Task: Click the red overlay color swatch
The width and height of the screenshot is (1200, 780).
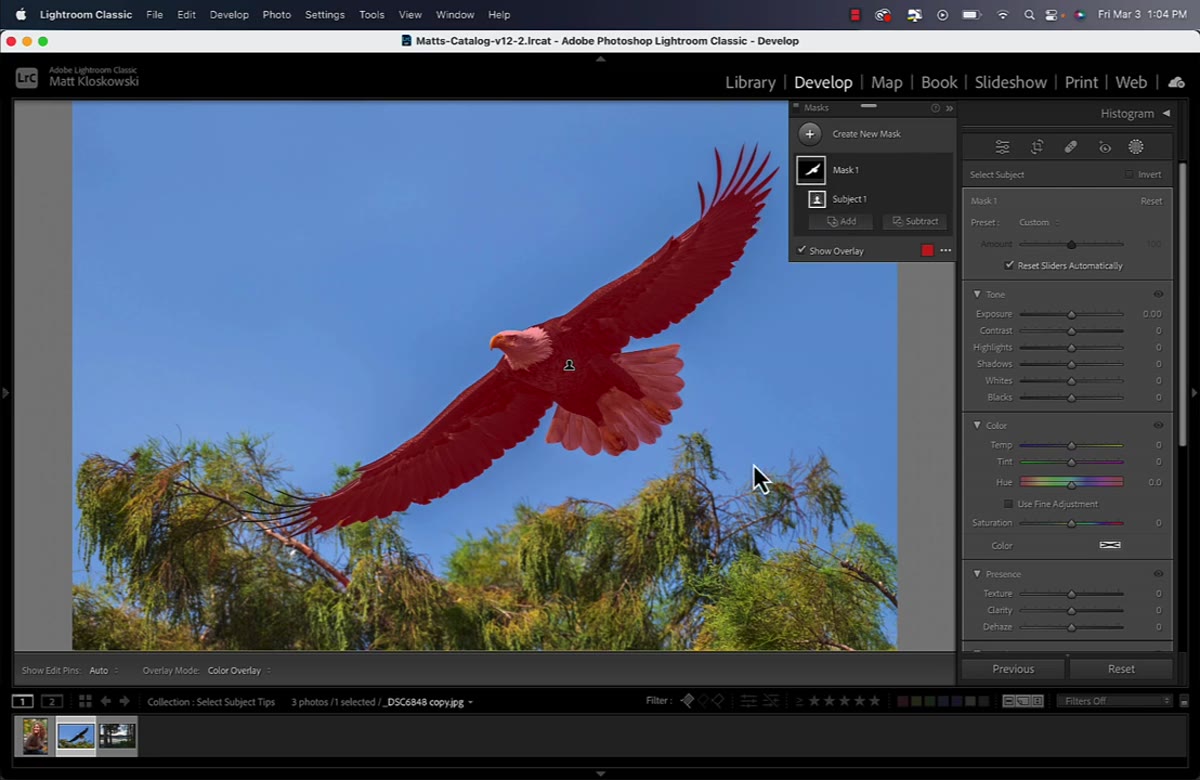Action: tap(927, 251)
